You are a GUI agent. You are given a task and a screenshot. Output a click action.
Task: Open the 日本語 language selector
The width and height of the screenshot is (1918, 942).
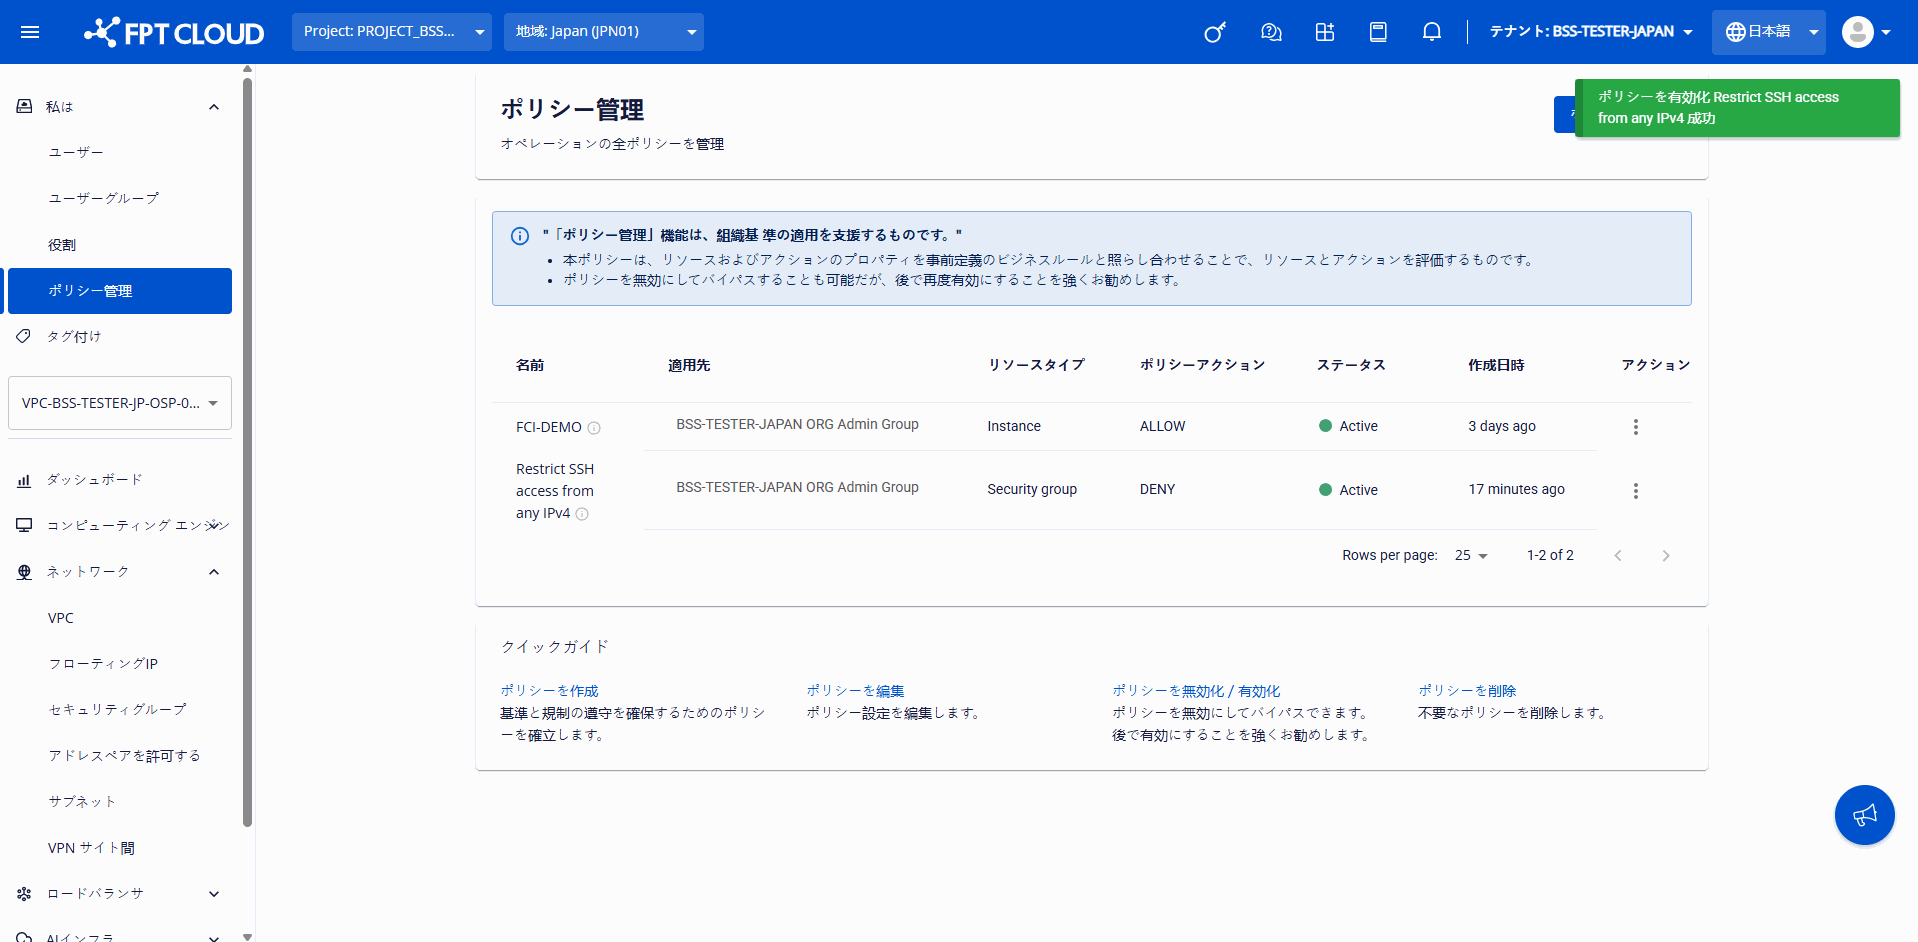click(1769, 32)
